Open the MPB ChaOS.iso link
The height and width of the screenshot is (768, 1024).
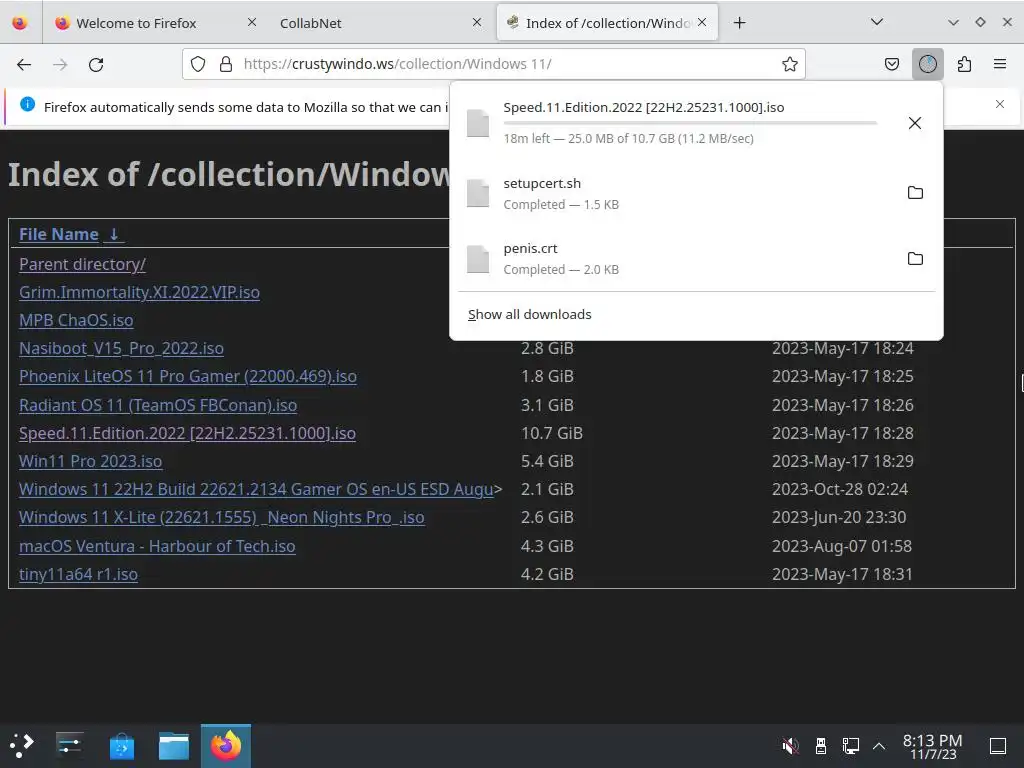pos(76,321)
